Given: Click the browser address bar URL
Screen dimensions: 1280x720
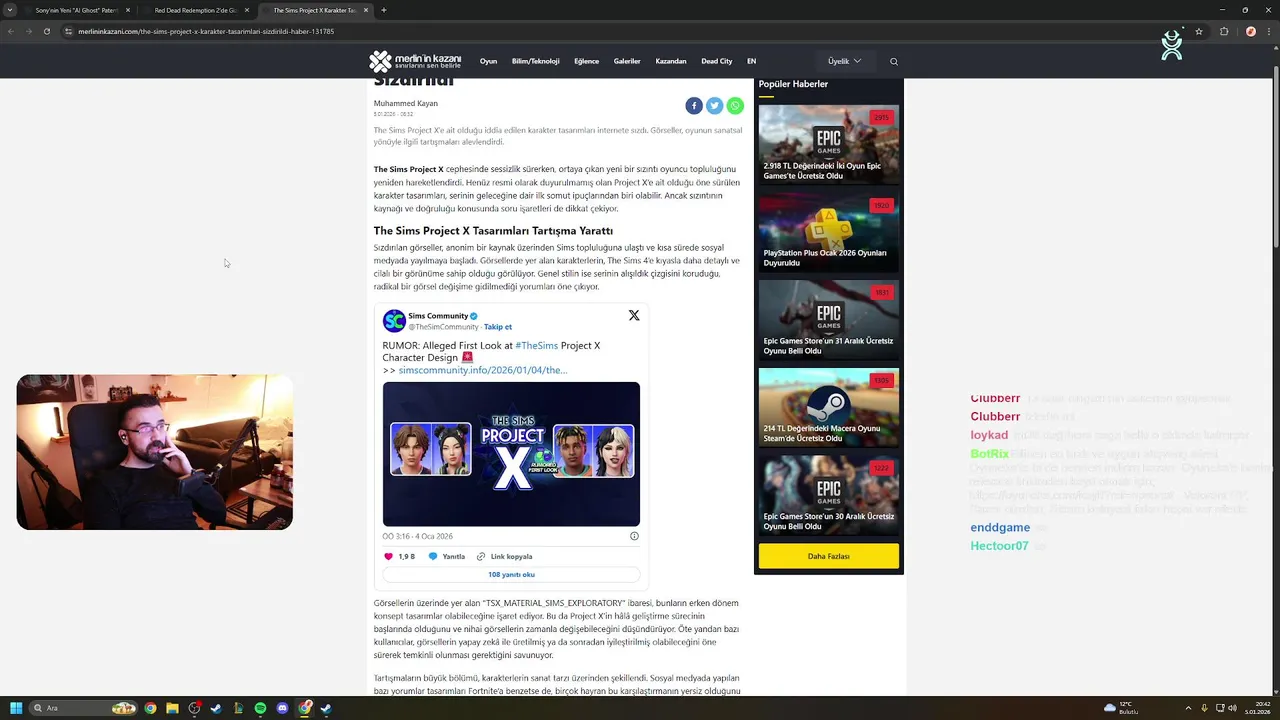Looking at the screenshot, I should pos(206,31).
